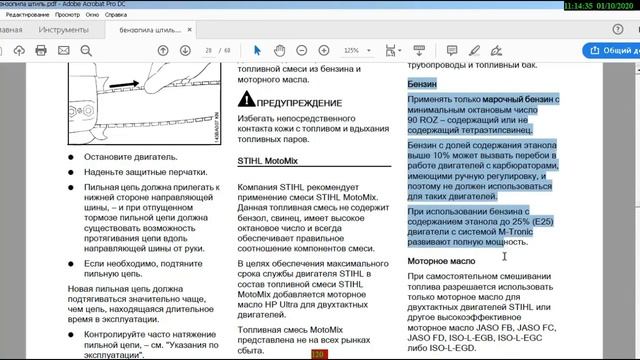Click the Моторное масло heading
This screenshot has height=360, width=640.
pos(441,261)
